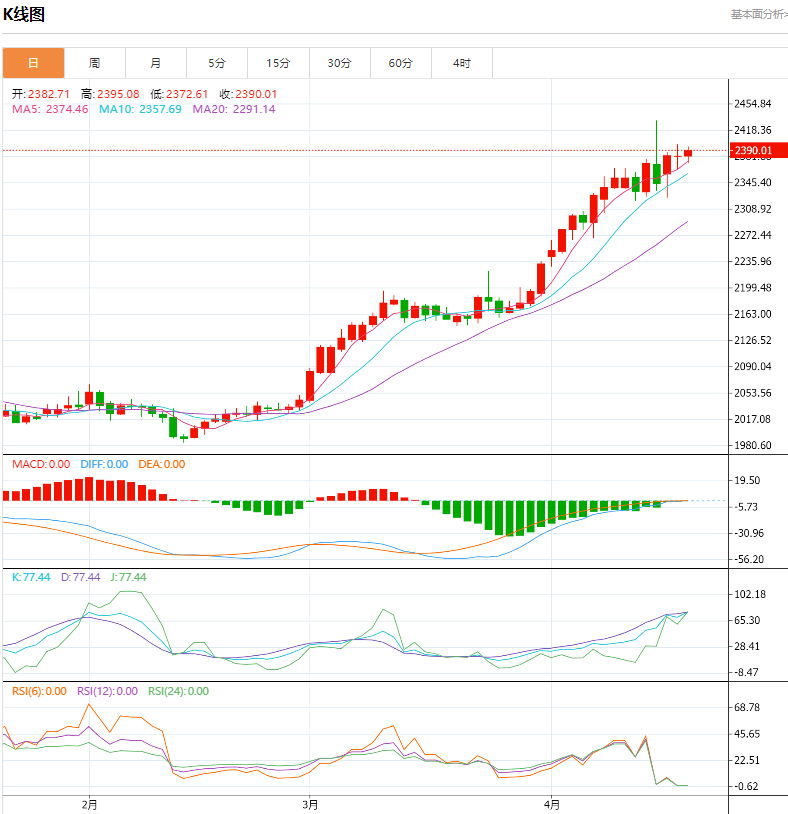This screenshot has height=814, width=788.
Task: Show the 60分 chart tab
Action: (400, 63)
